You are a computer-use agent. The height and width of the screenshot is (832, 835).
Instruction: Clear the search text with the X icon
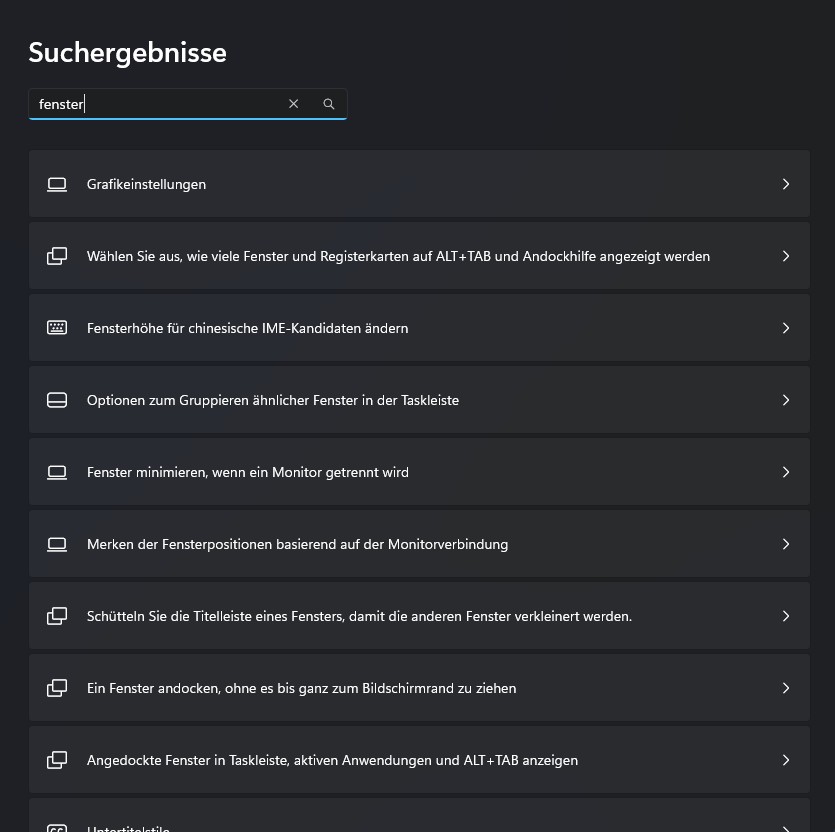tap(293, 104)
